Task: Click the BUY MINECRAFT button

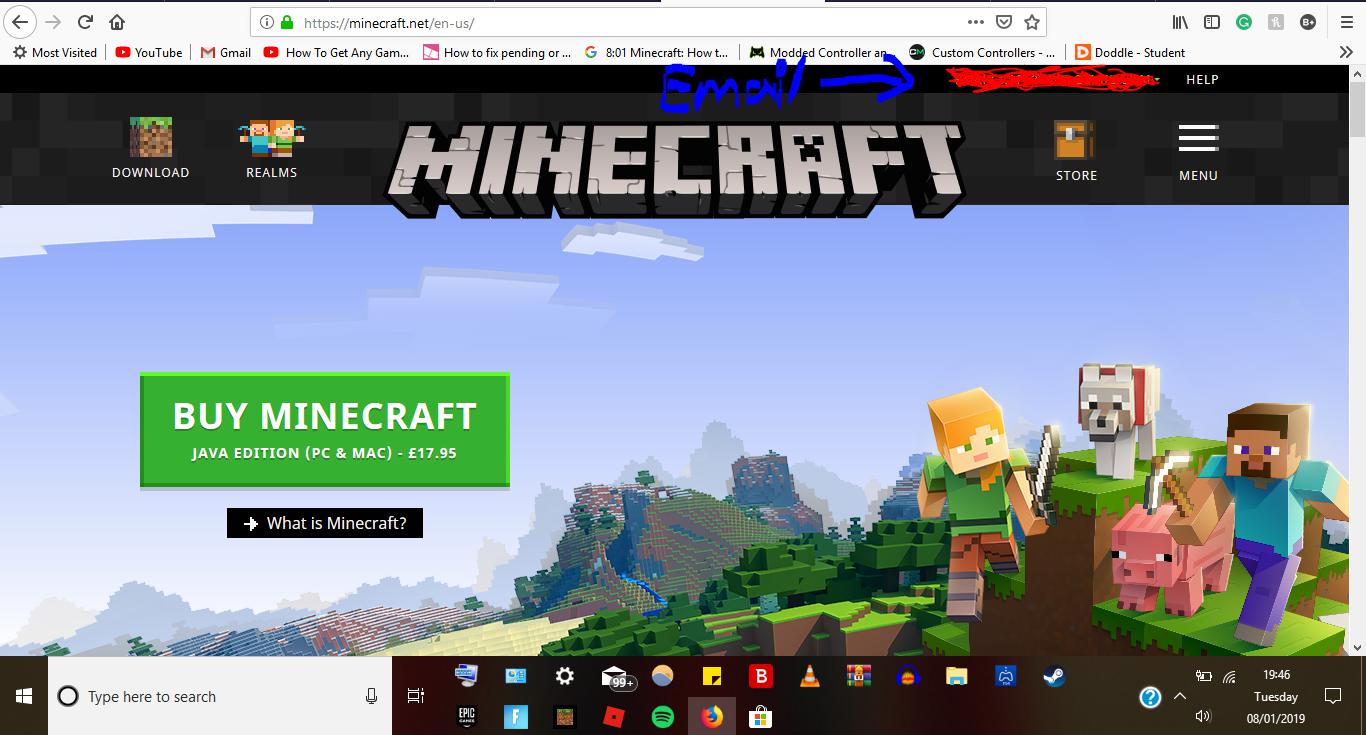Action: click(x=324, y=429)
